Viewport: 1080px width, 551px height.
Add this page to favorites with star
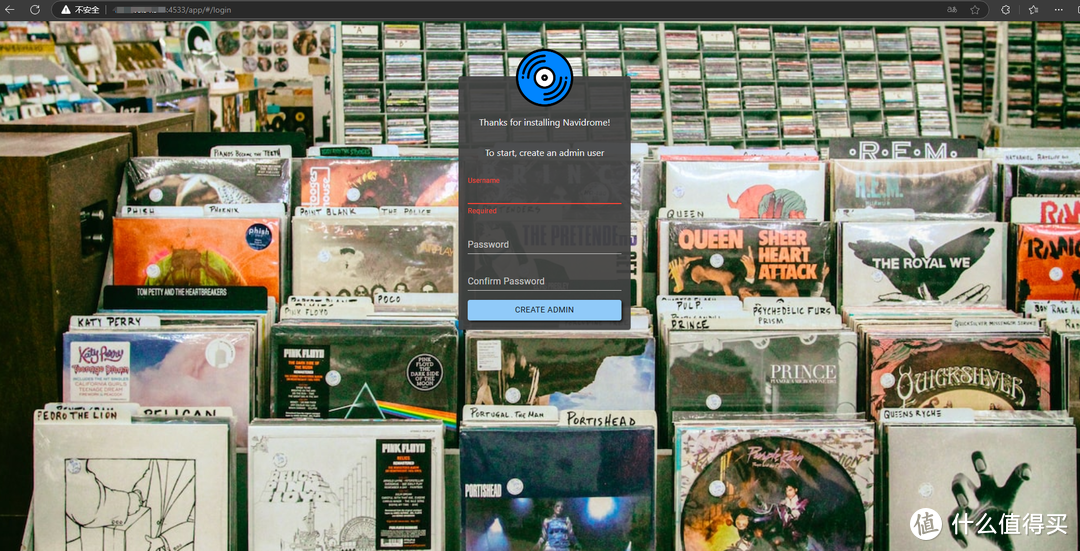(975, 10)
